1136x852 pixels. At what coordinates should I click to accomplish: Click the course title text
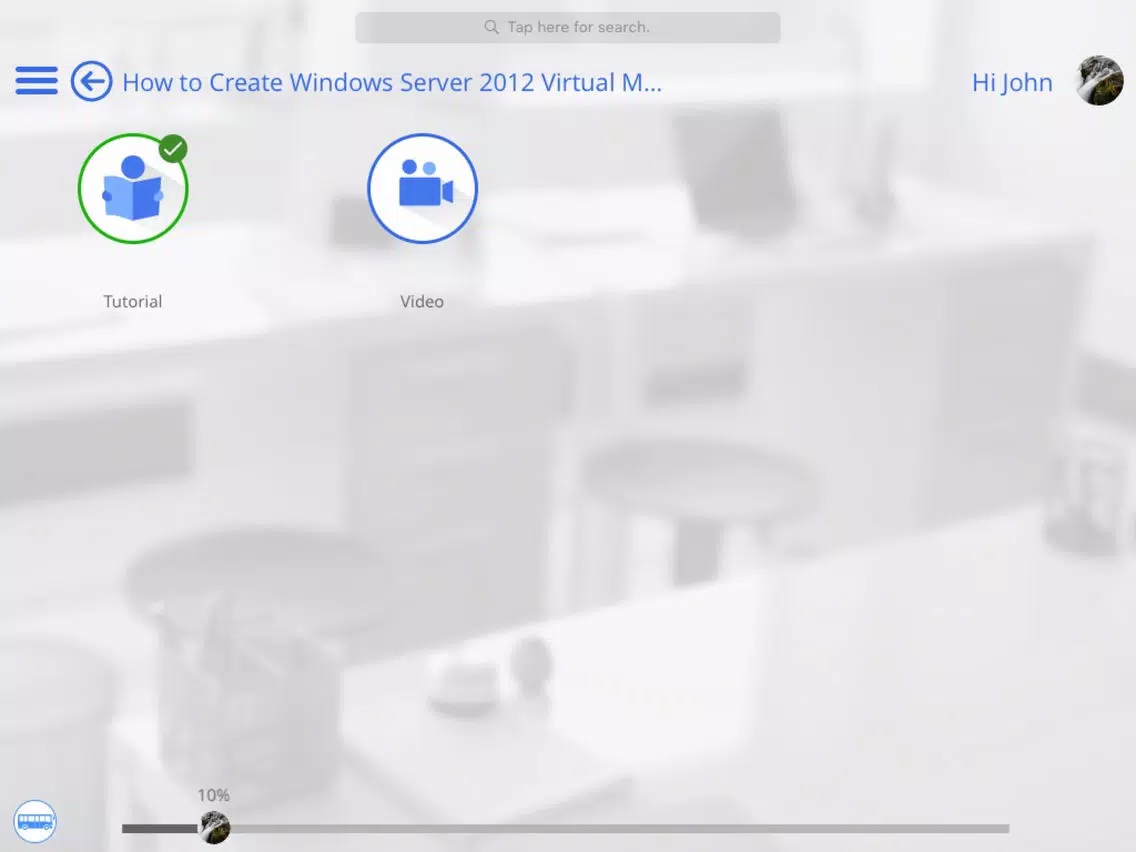tap(392, 83)
